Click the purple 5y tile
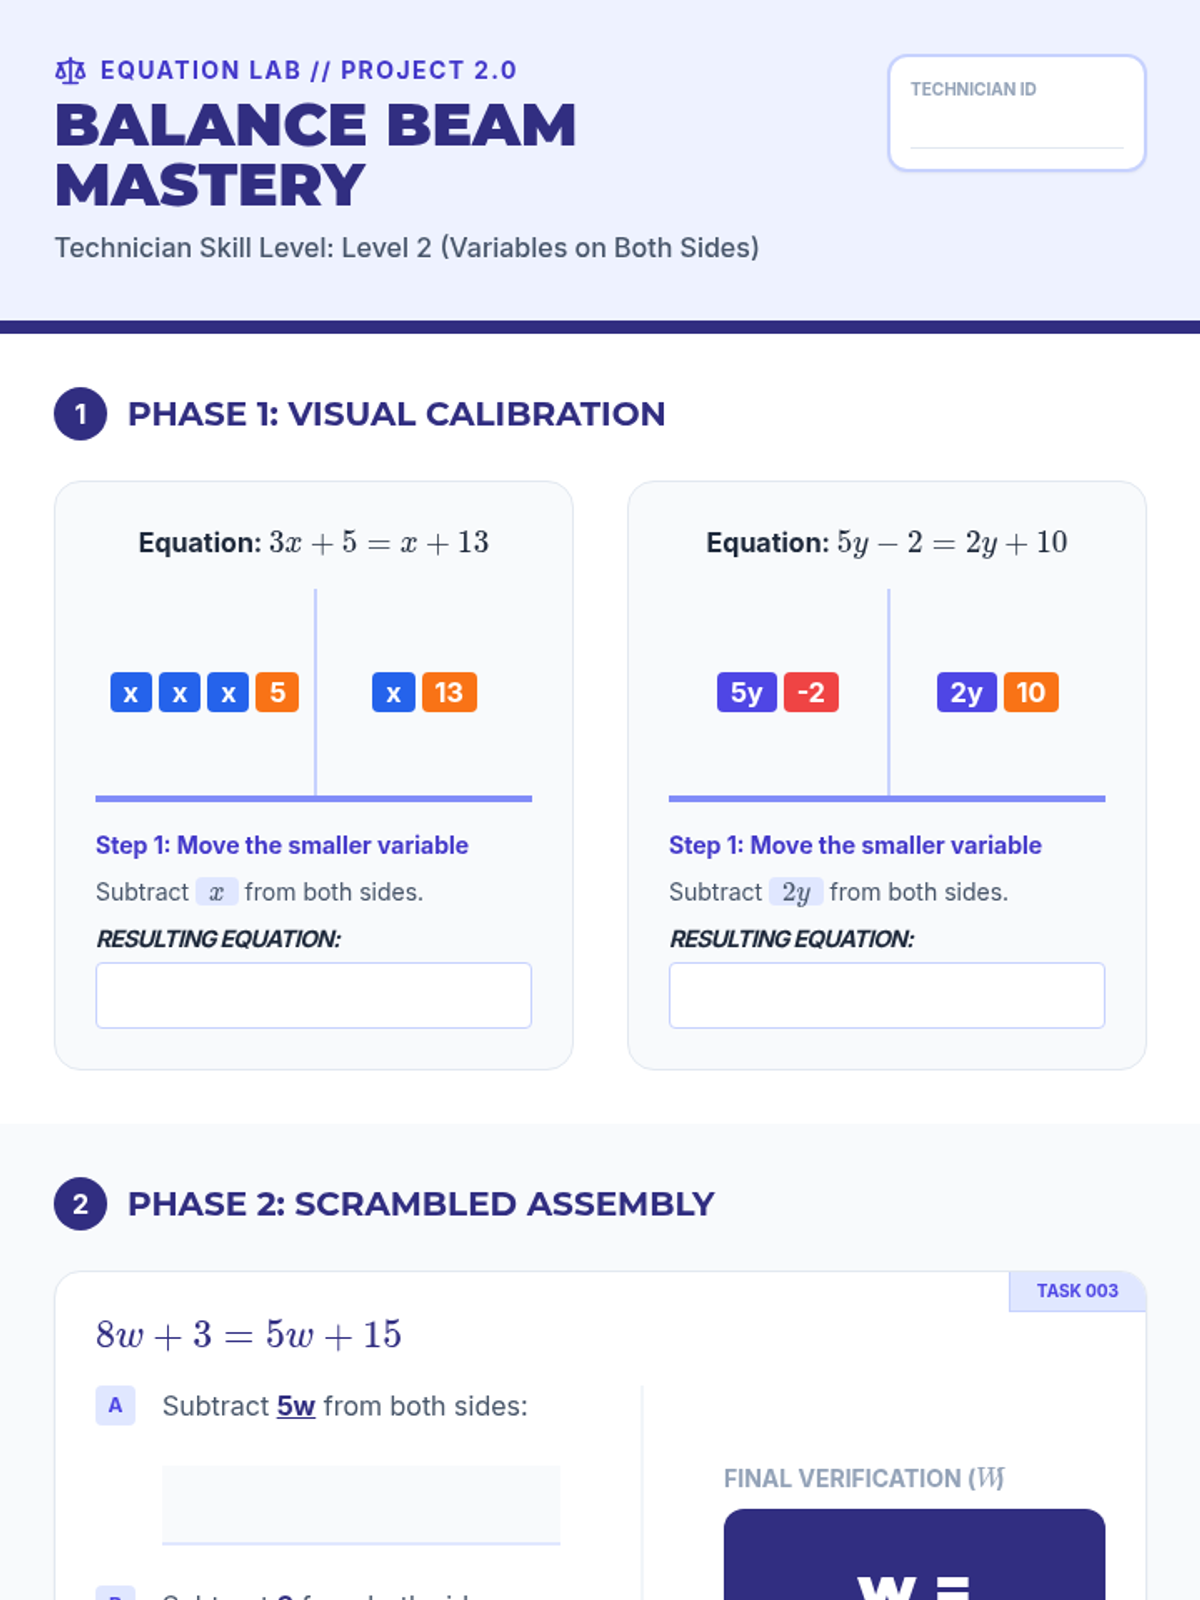Screen dimensions: 1200x1600 747,692
